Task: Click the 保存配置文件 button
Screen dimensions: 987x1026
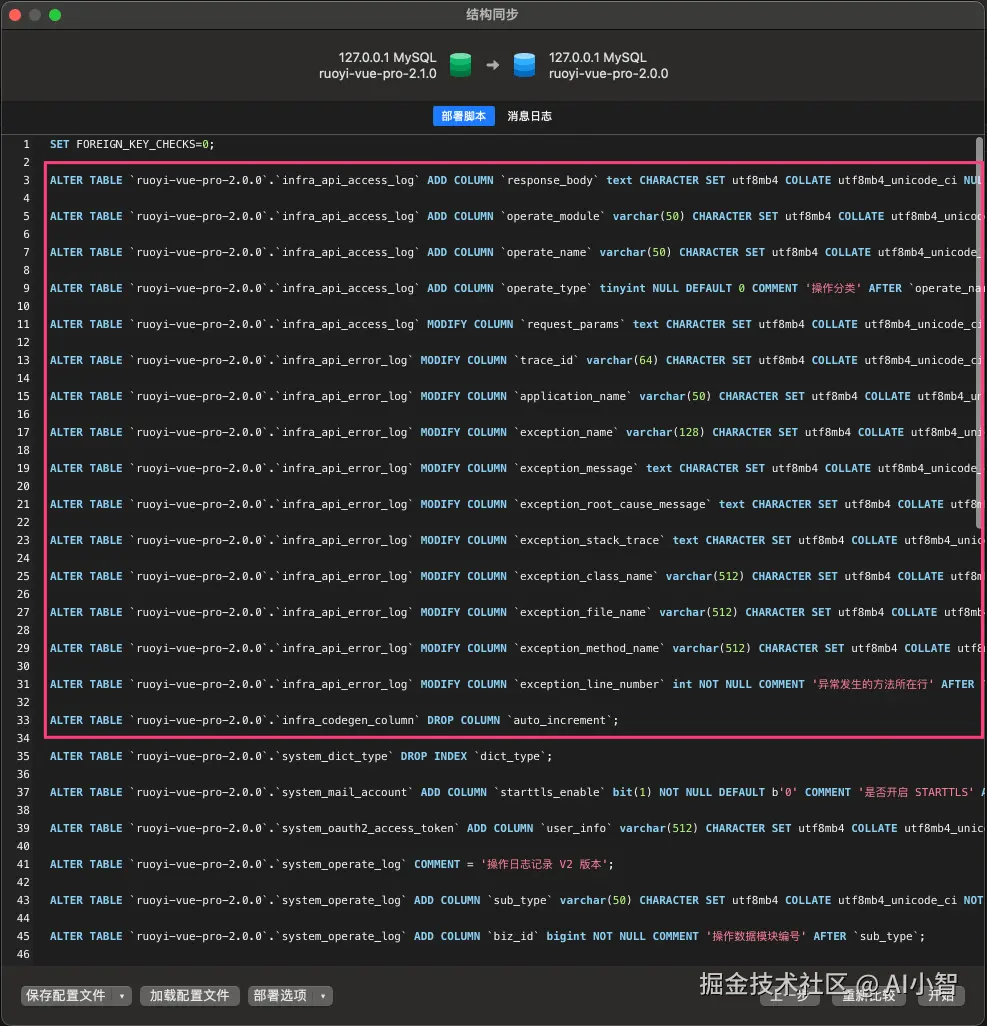Action: pyautogui.click(x=65, y=995)
